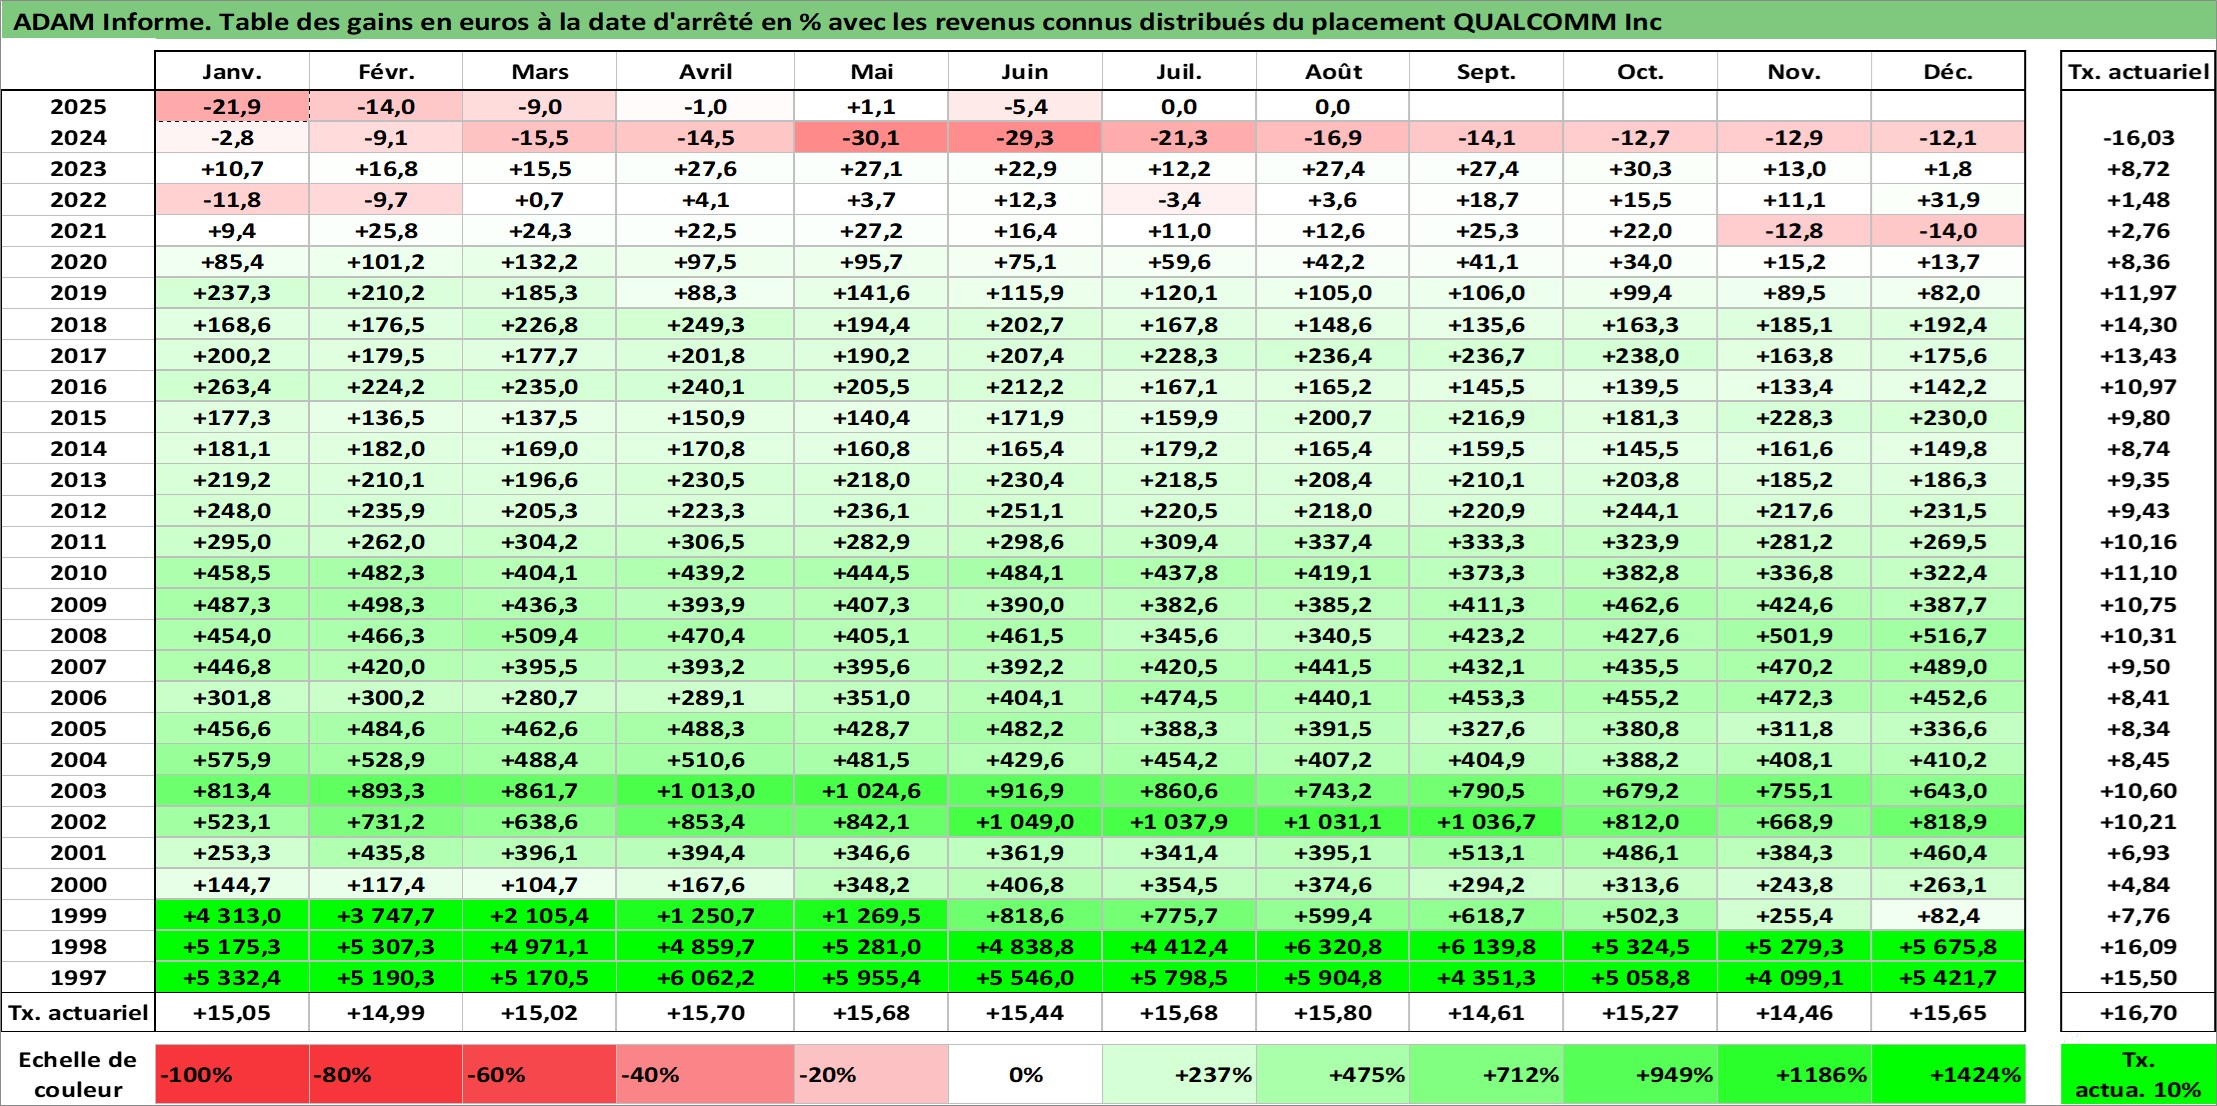Click the 'Tx. actua. 10%' green cell
2217x1106 pixels.
(x=2138, y=1074)
